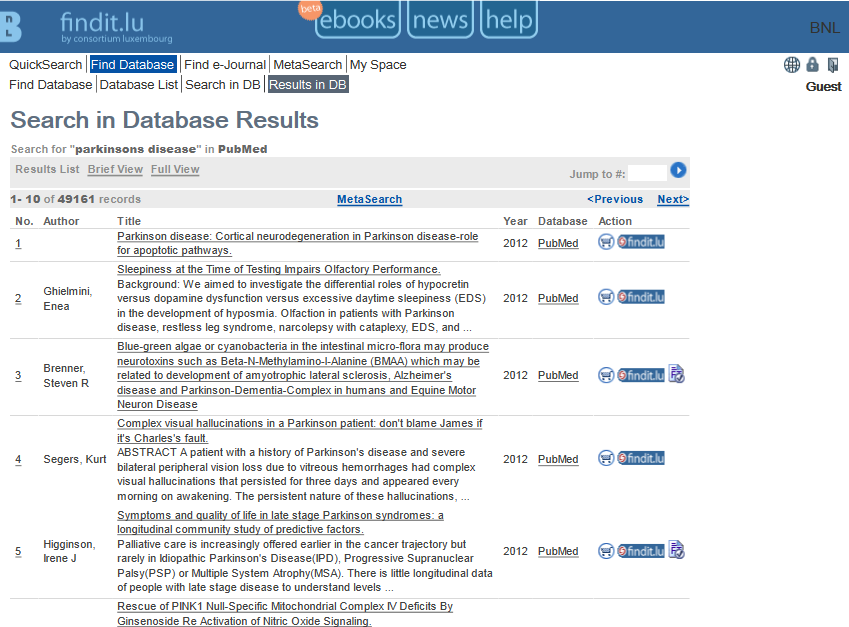Open the Sleepiness Olfactory Performance article title
Image resolution: width=849 pixels, height=627 pixels.
tap(279, 269)
